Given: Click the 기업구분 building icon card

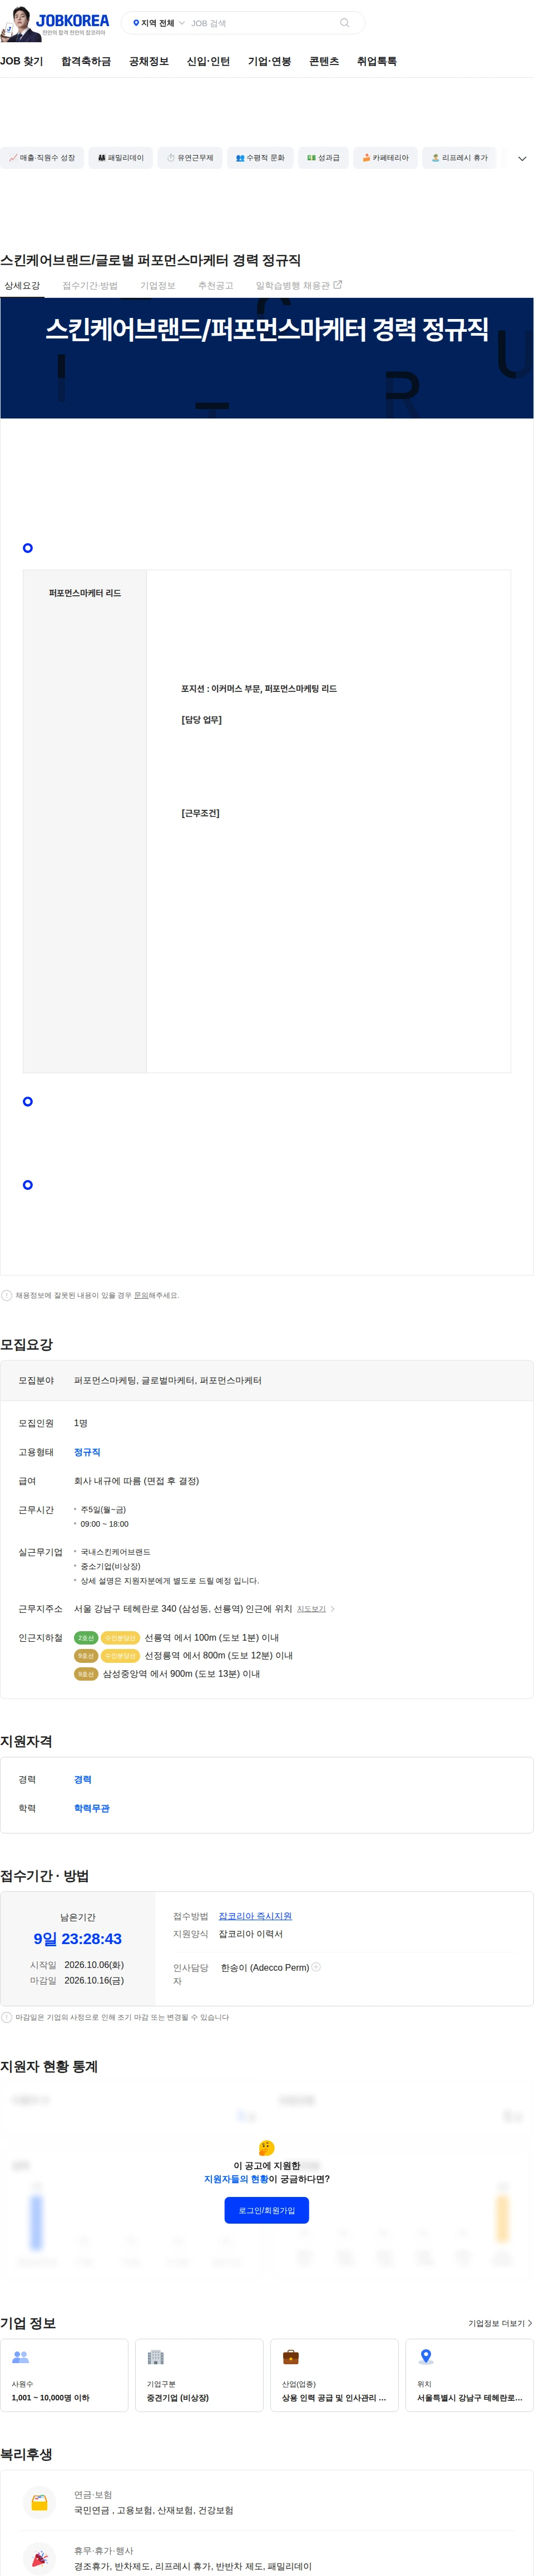Looking at the screenshot, I should pos(199,2375).
